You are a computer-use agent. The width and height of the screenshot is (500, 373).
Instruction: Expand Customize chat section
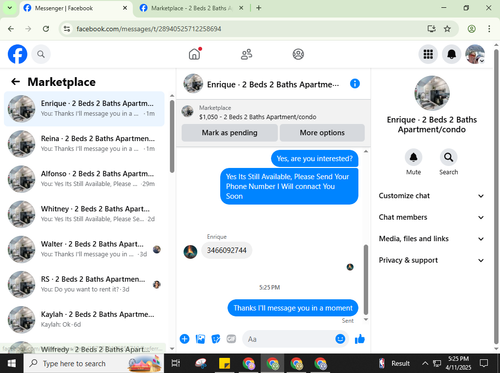coord(431,196)
